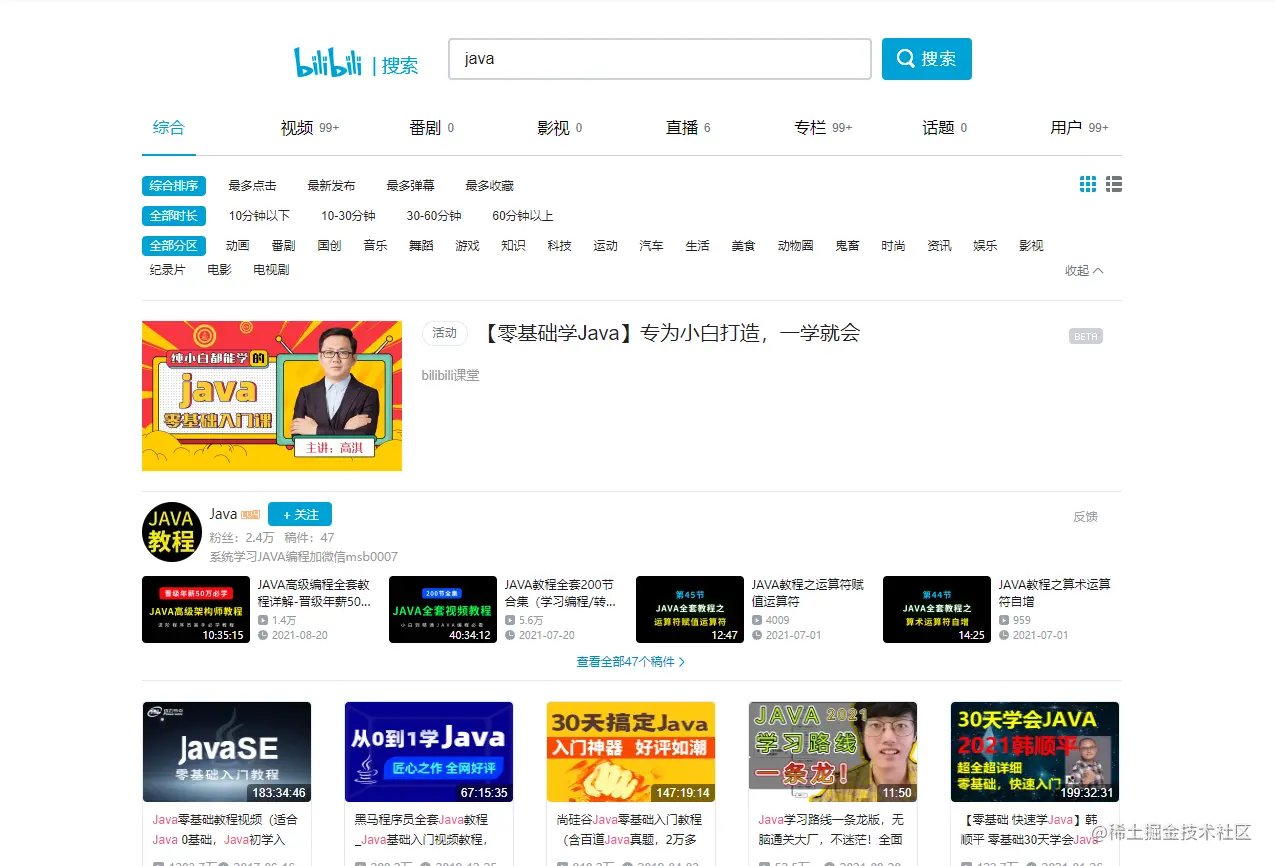The width and height of the screenshot is (1275, 866).
Task: Sort by 最多点击
Action: point(252,186)
